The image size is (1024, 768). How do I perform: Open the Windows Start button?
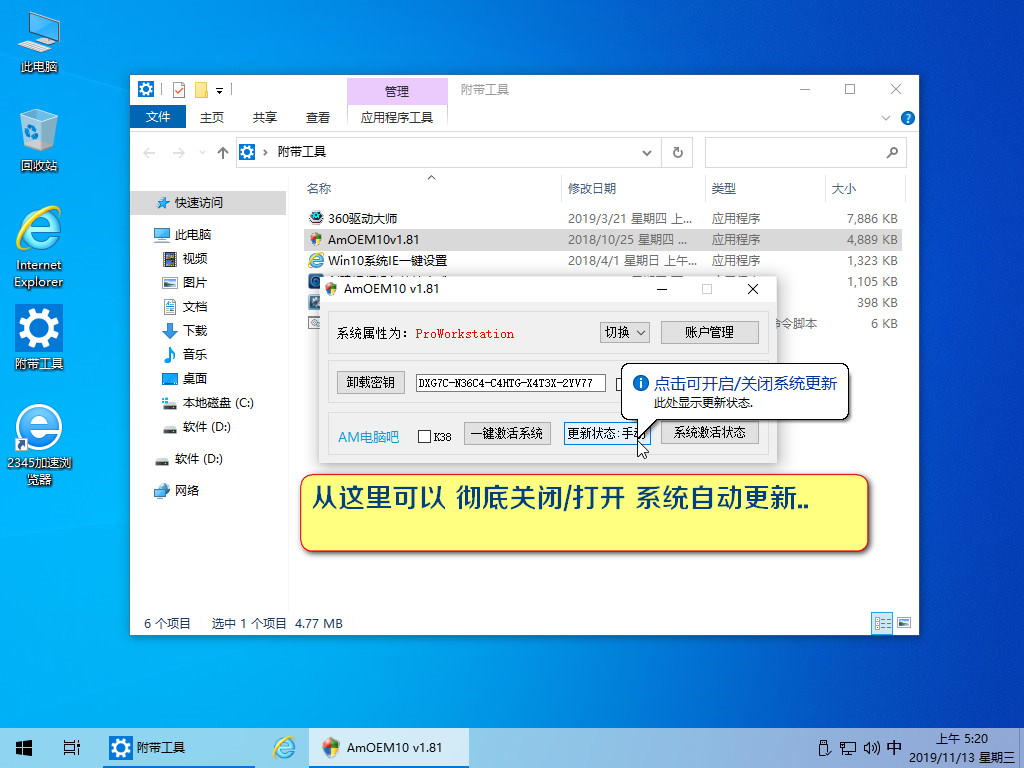click(24, 748)
